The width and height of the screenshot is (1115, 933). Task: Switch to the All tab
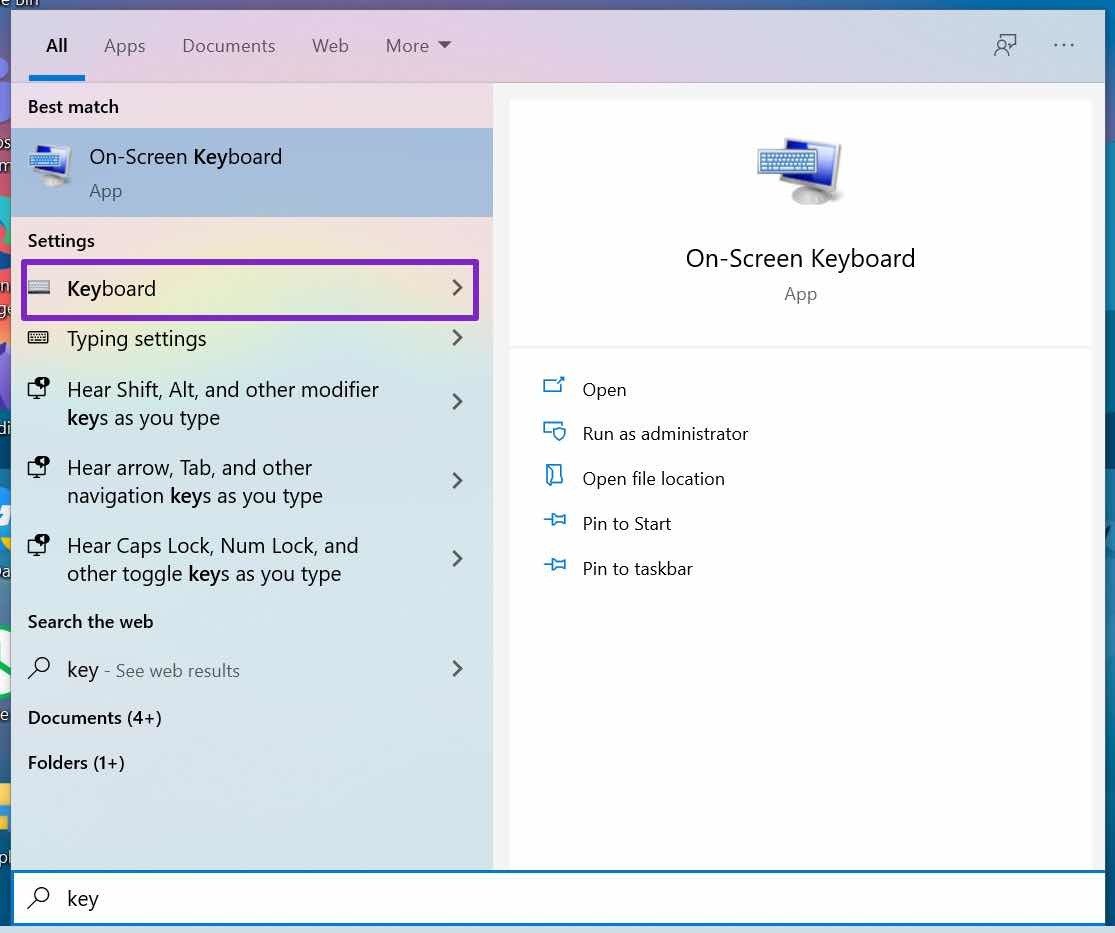(x=57, y=46)
